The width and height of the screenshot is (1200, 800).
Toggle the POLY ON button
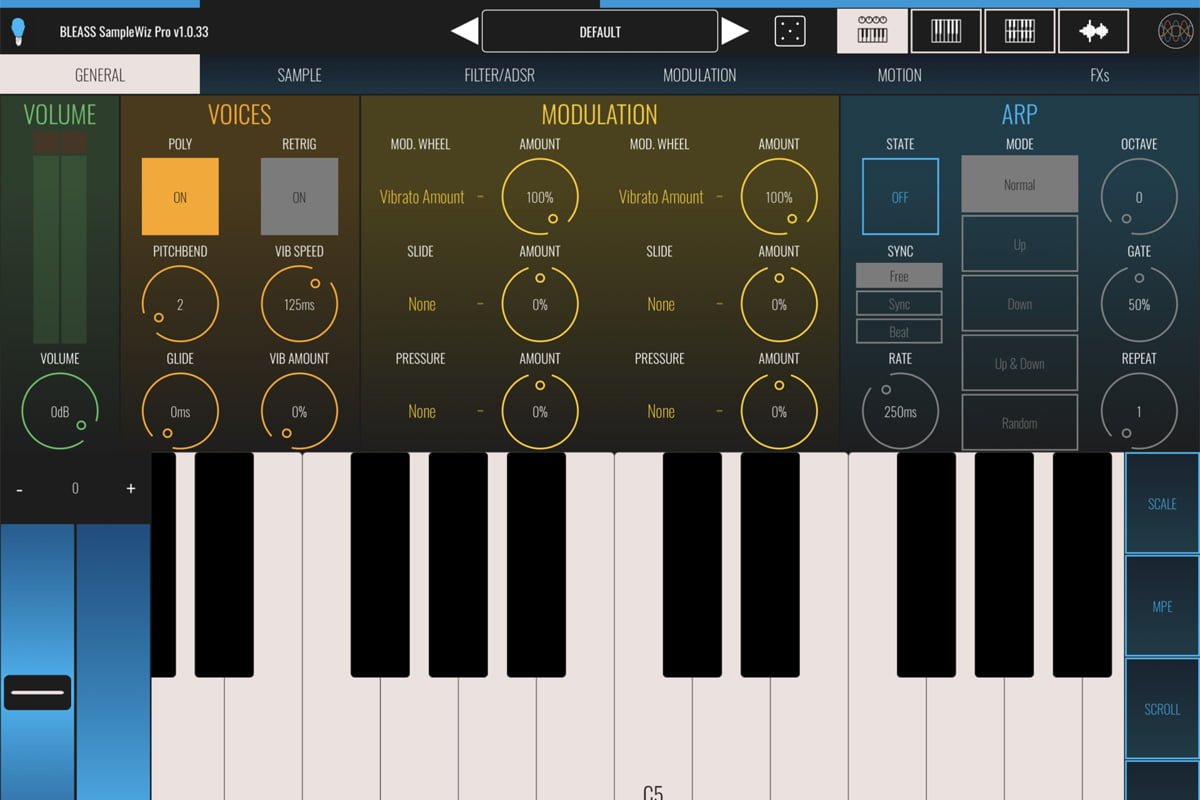point(180,197)
